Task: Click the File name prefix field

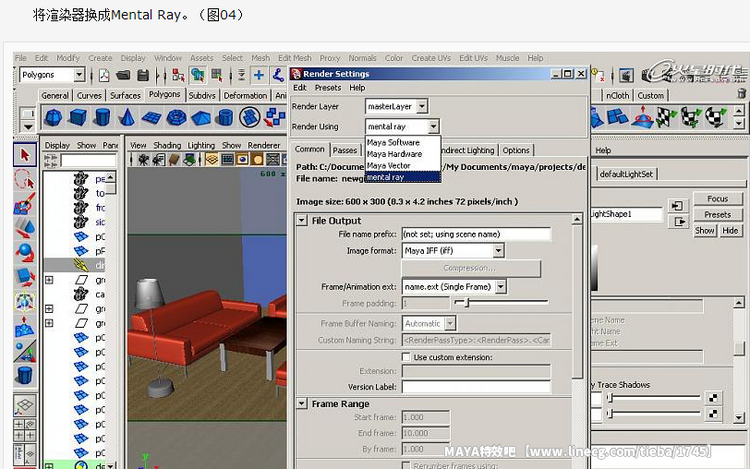Action: (x=476, y=234)
